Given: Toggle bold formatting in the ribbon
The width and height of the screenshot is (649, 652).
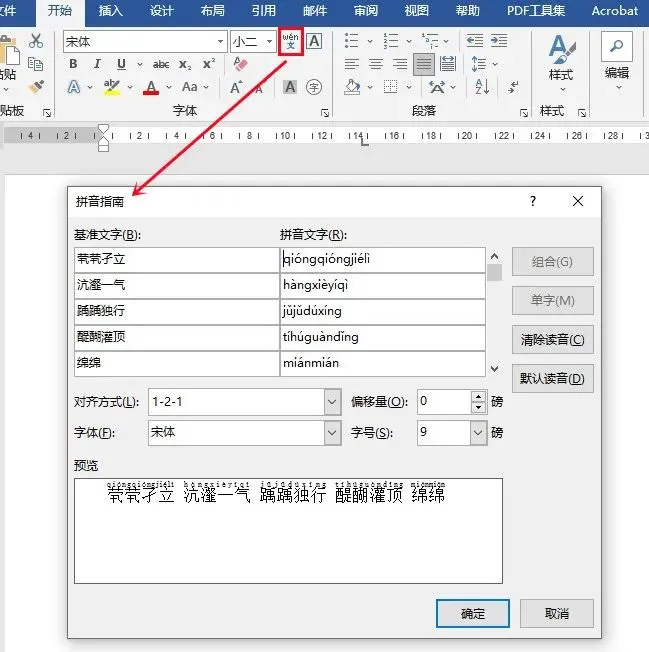Looking at the screenshot, I should point(73,64).
